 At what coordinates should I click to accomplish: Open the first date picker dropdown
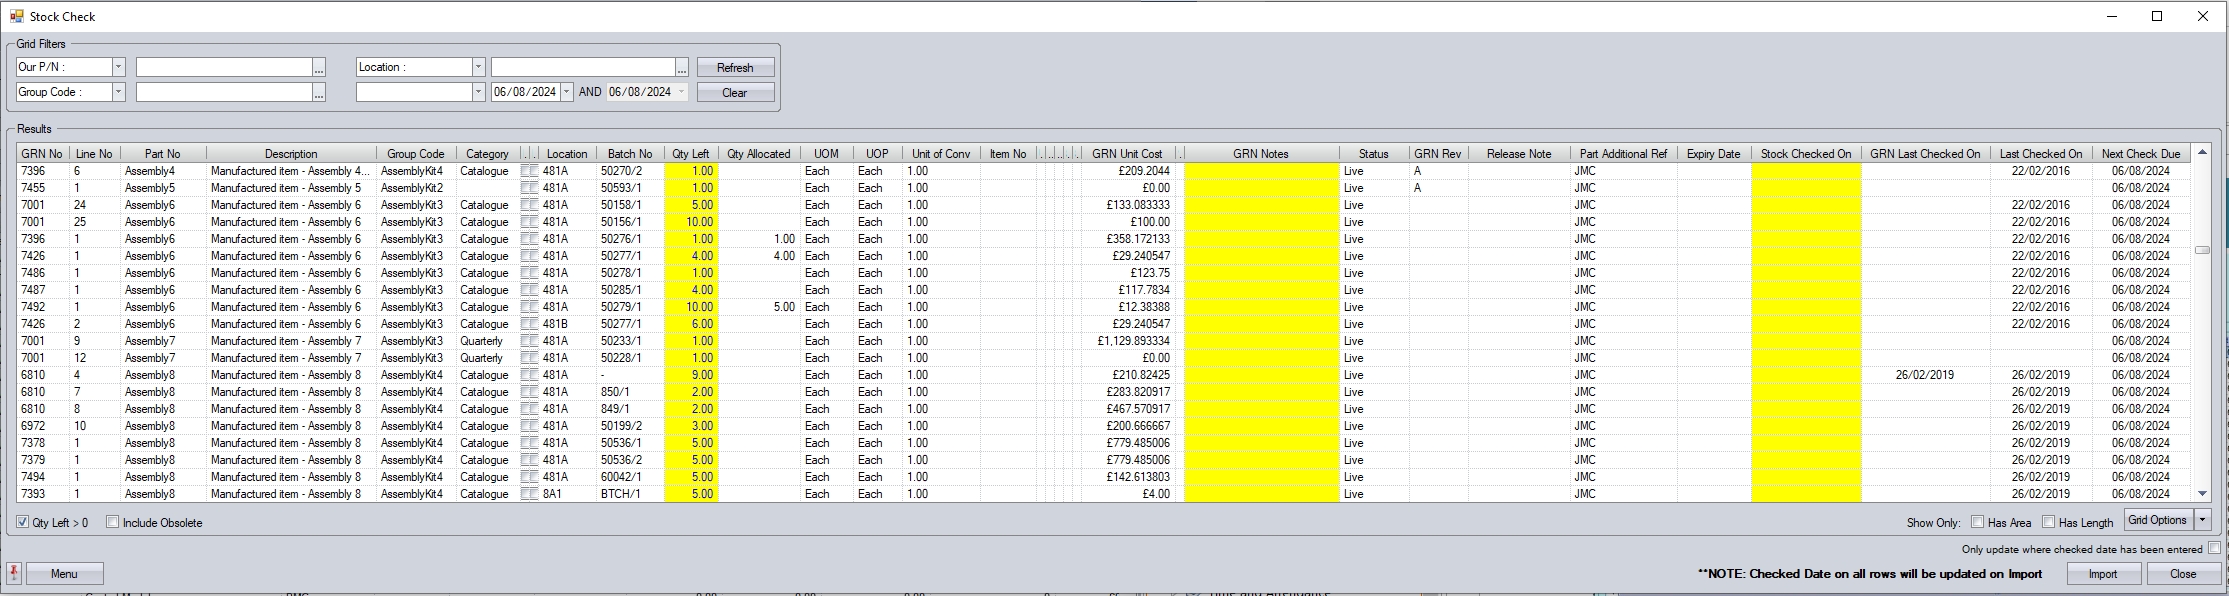click(567, 92)
